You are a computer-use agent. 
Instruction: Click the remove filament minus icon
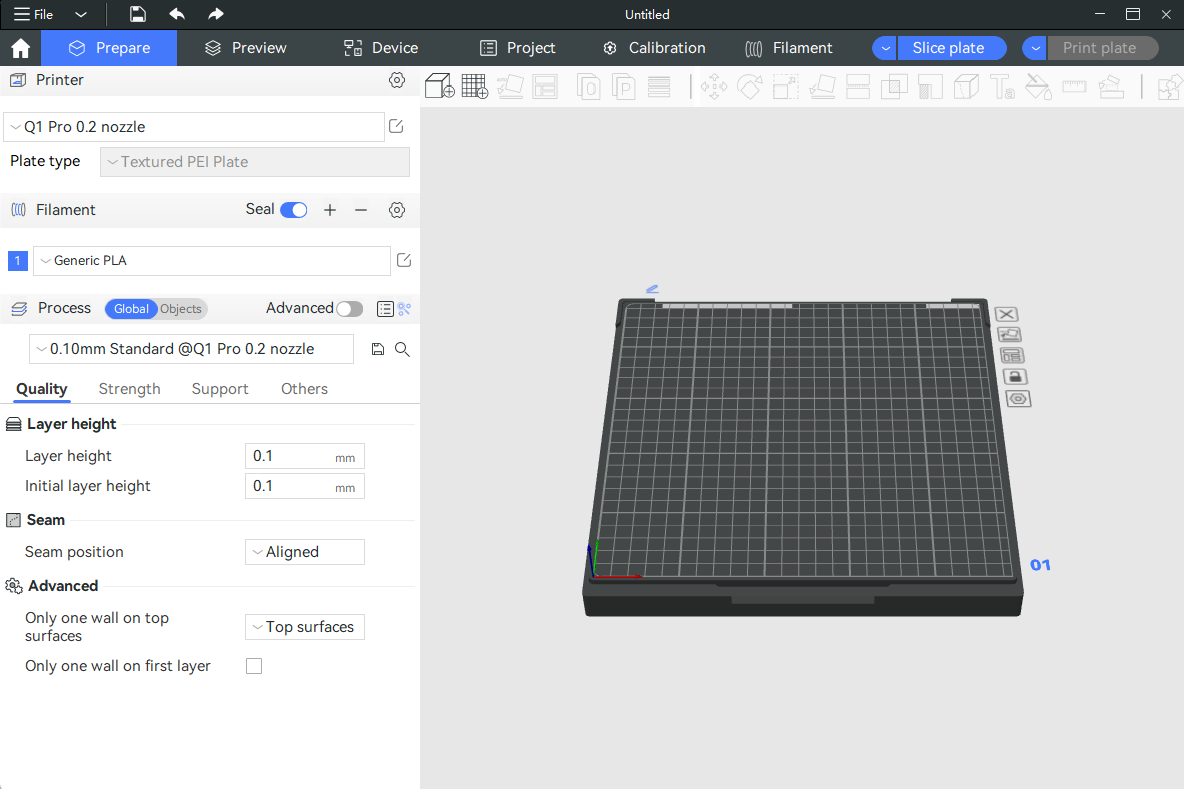[361, 210]
